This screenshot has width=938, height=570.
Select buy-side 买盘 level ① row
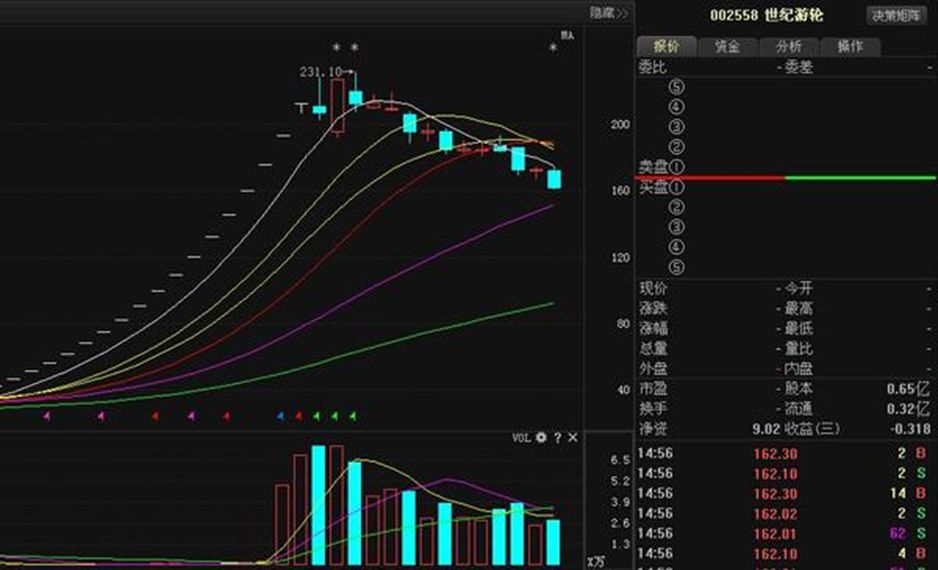785,188
